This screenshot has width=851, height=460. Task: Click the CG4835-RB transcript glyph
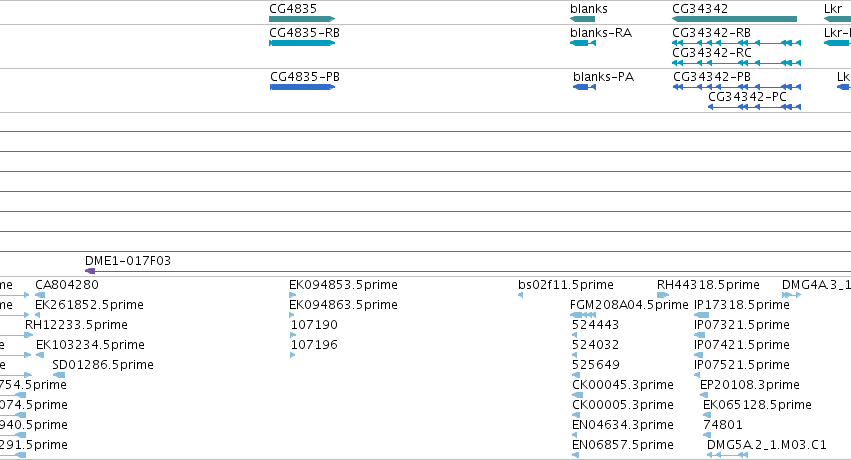click(302, 43)
